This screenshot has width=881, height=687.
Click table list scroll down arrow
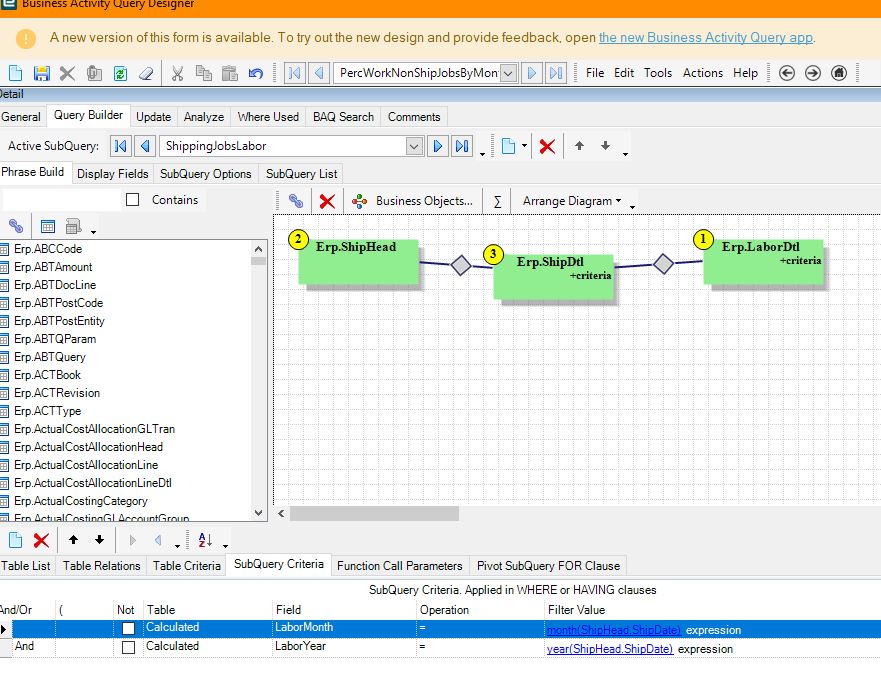258,512
